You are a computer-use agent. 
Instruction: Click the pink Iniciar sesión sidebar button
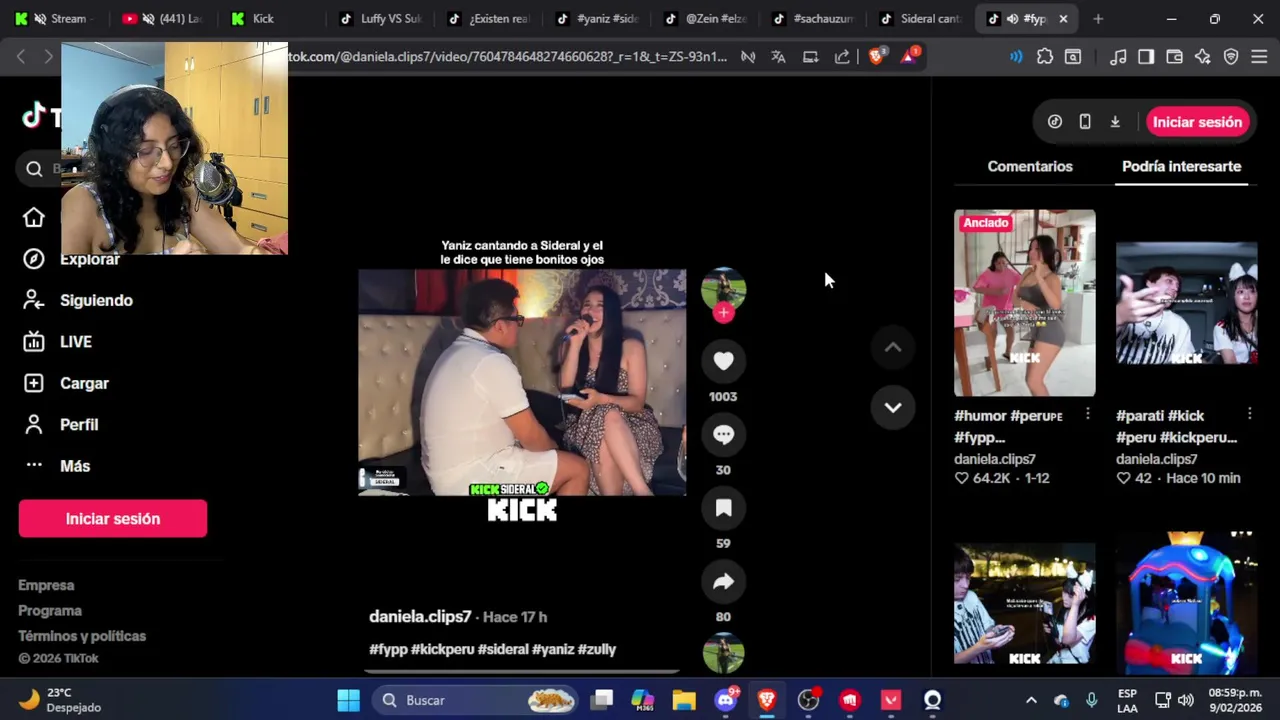click(113, 519)
